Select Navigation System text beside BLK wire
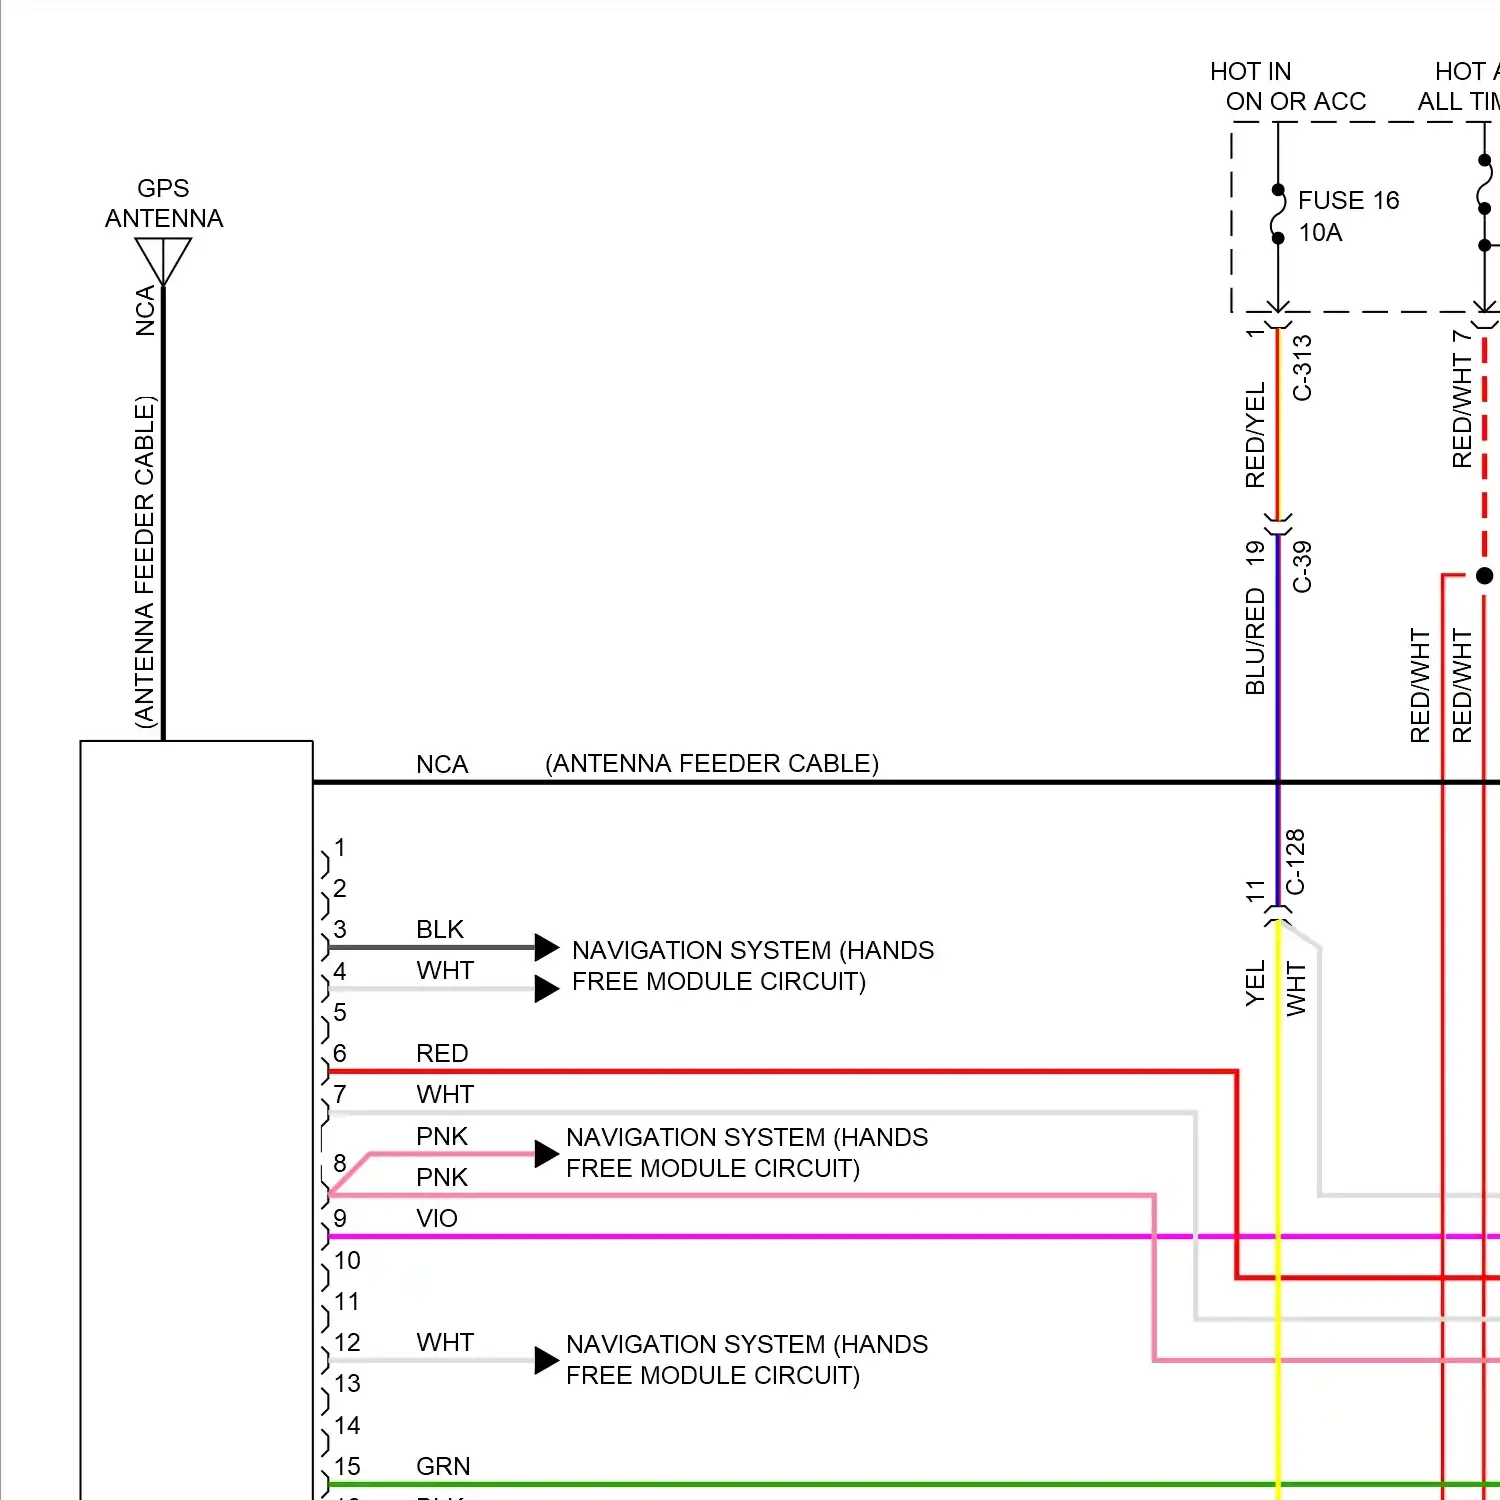Screen dimensions: 1500x1500 tap(753, 966)
